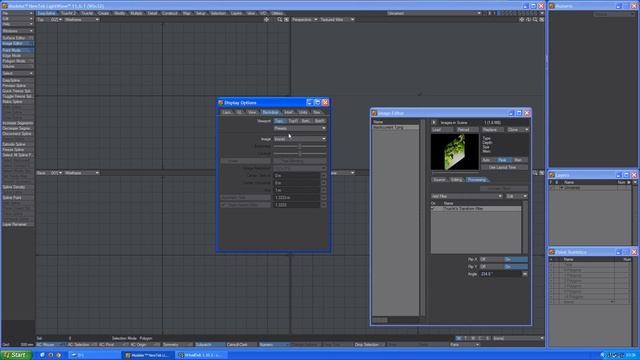Click the maximize icon in the bottom-right viewport header
640x360 pixels.
tap(542, 173)
